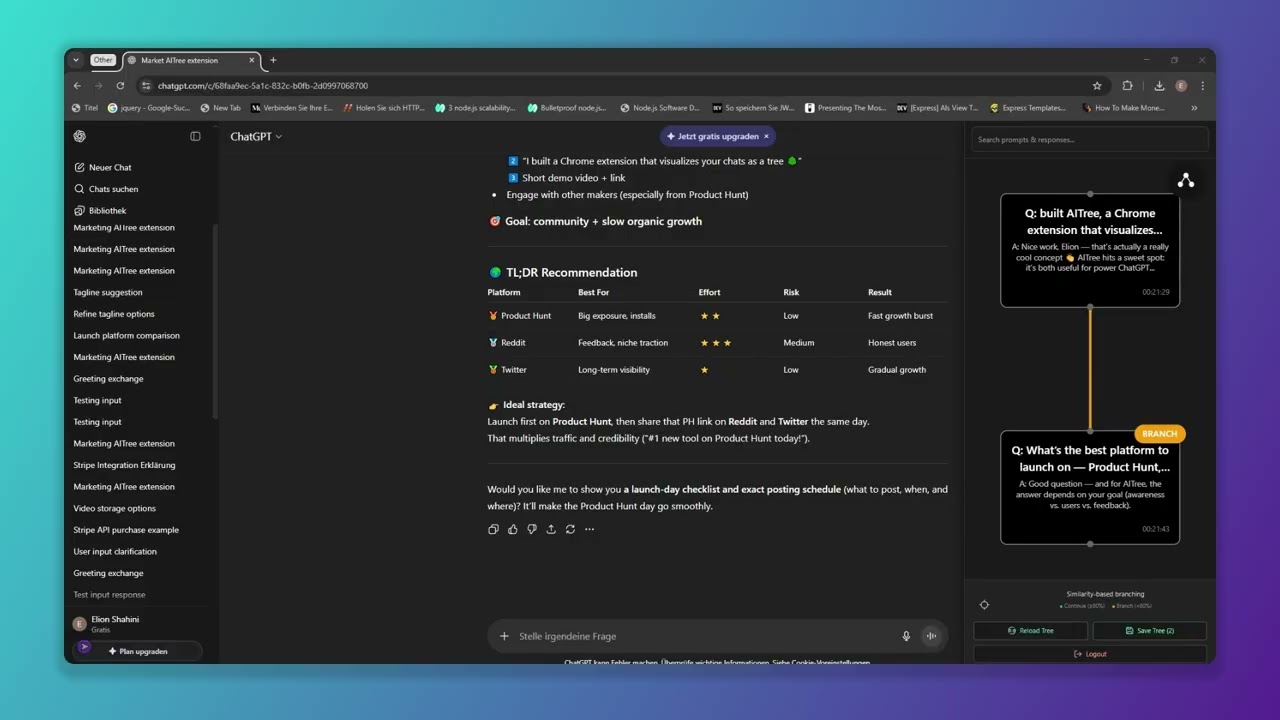Image resolution: width=1280 pixels, height=720 pixels.
Task: Give the response a thumbs down
Action: click(532, 529)
